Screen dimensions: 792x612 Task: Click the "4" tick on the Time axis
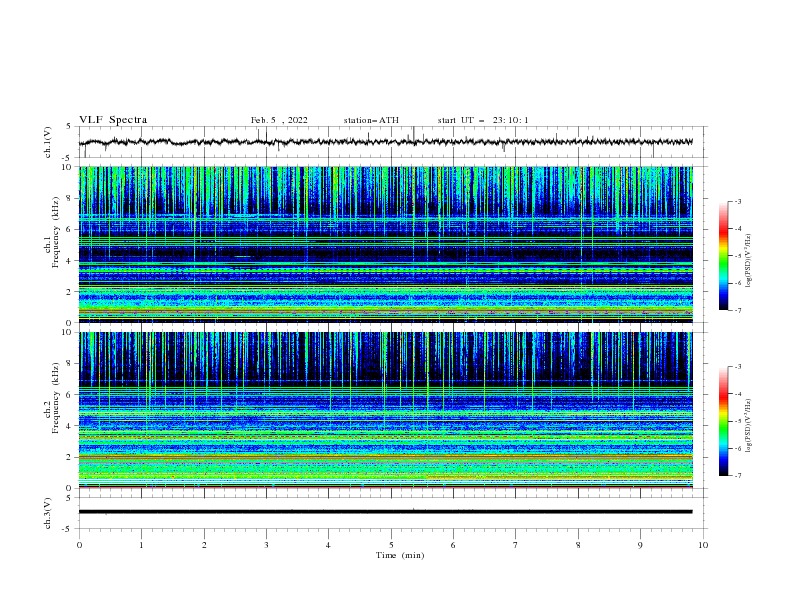328,545
